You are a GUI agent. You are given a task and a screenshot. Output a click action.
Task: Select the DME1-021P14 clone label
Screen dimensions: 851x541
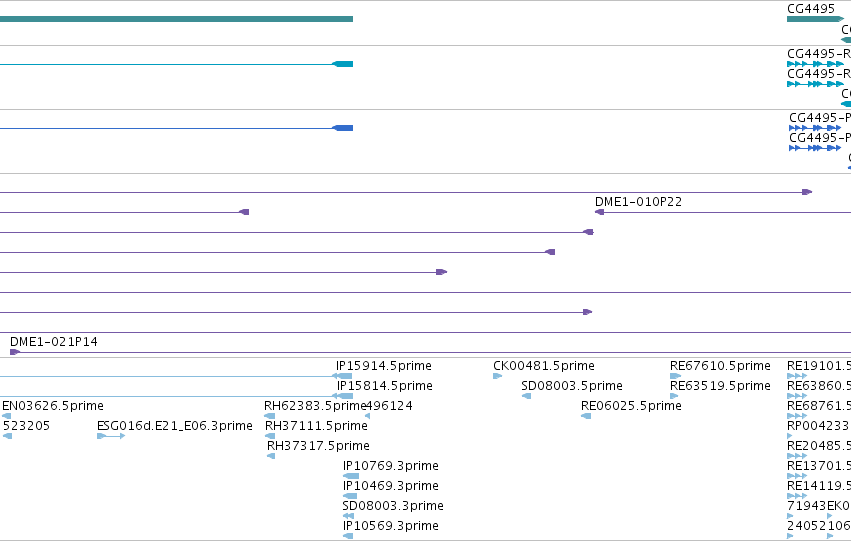[x=54, y=342]
